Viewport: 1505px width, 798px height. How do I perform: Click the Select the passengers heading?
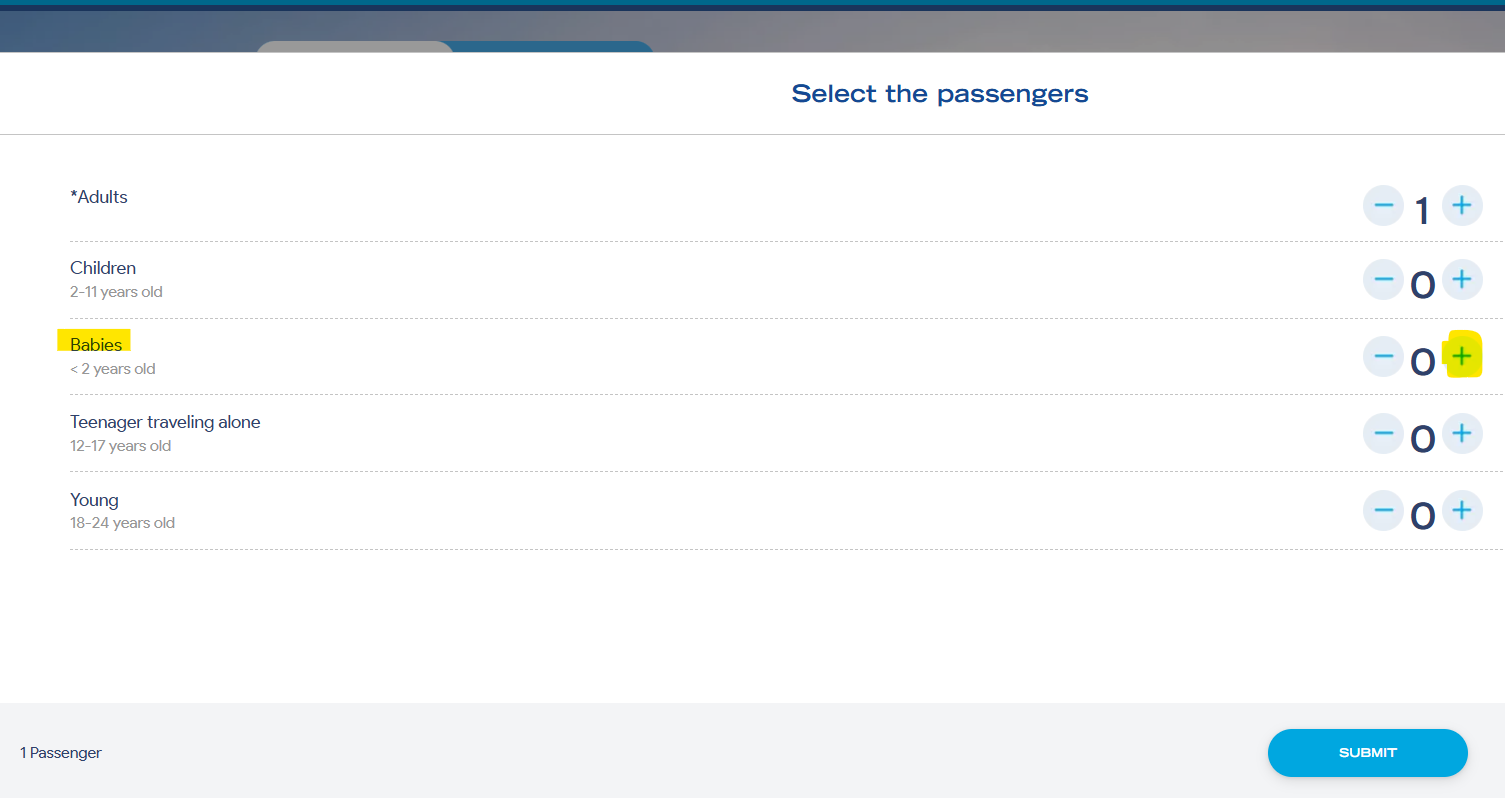click(940, 94)
